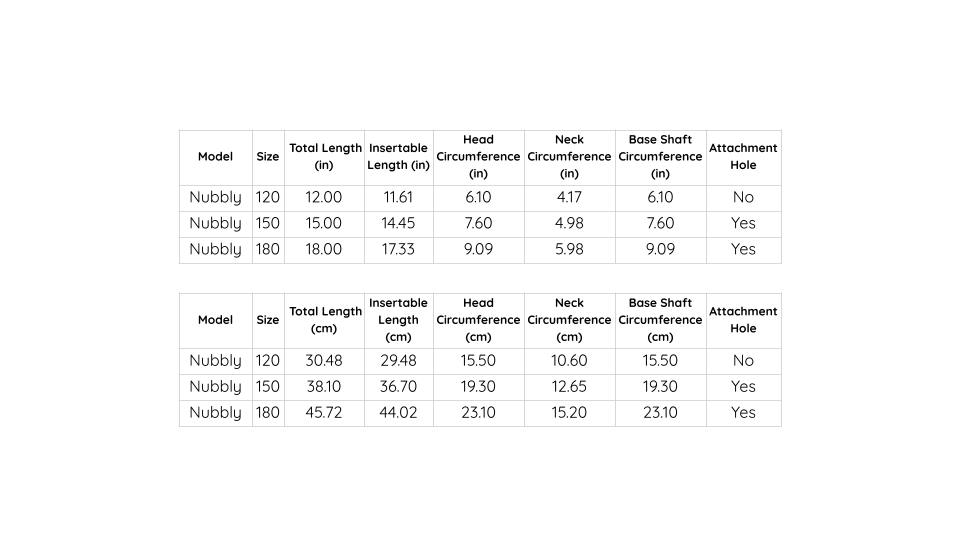The image size is (960, 540).
Task: Click the Head Circumference (in) header
Action: point(478,157)
